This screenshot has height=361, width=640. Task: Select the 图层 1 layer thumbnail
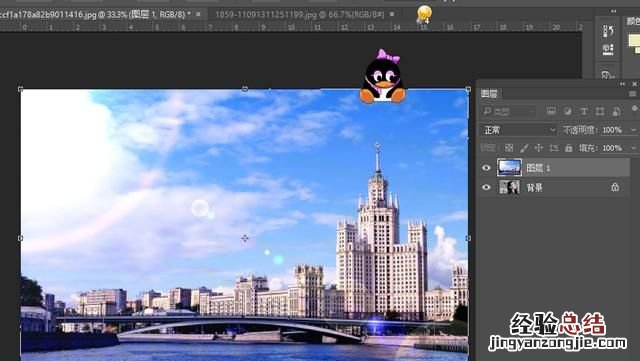509,168
